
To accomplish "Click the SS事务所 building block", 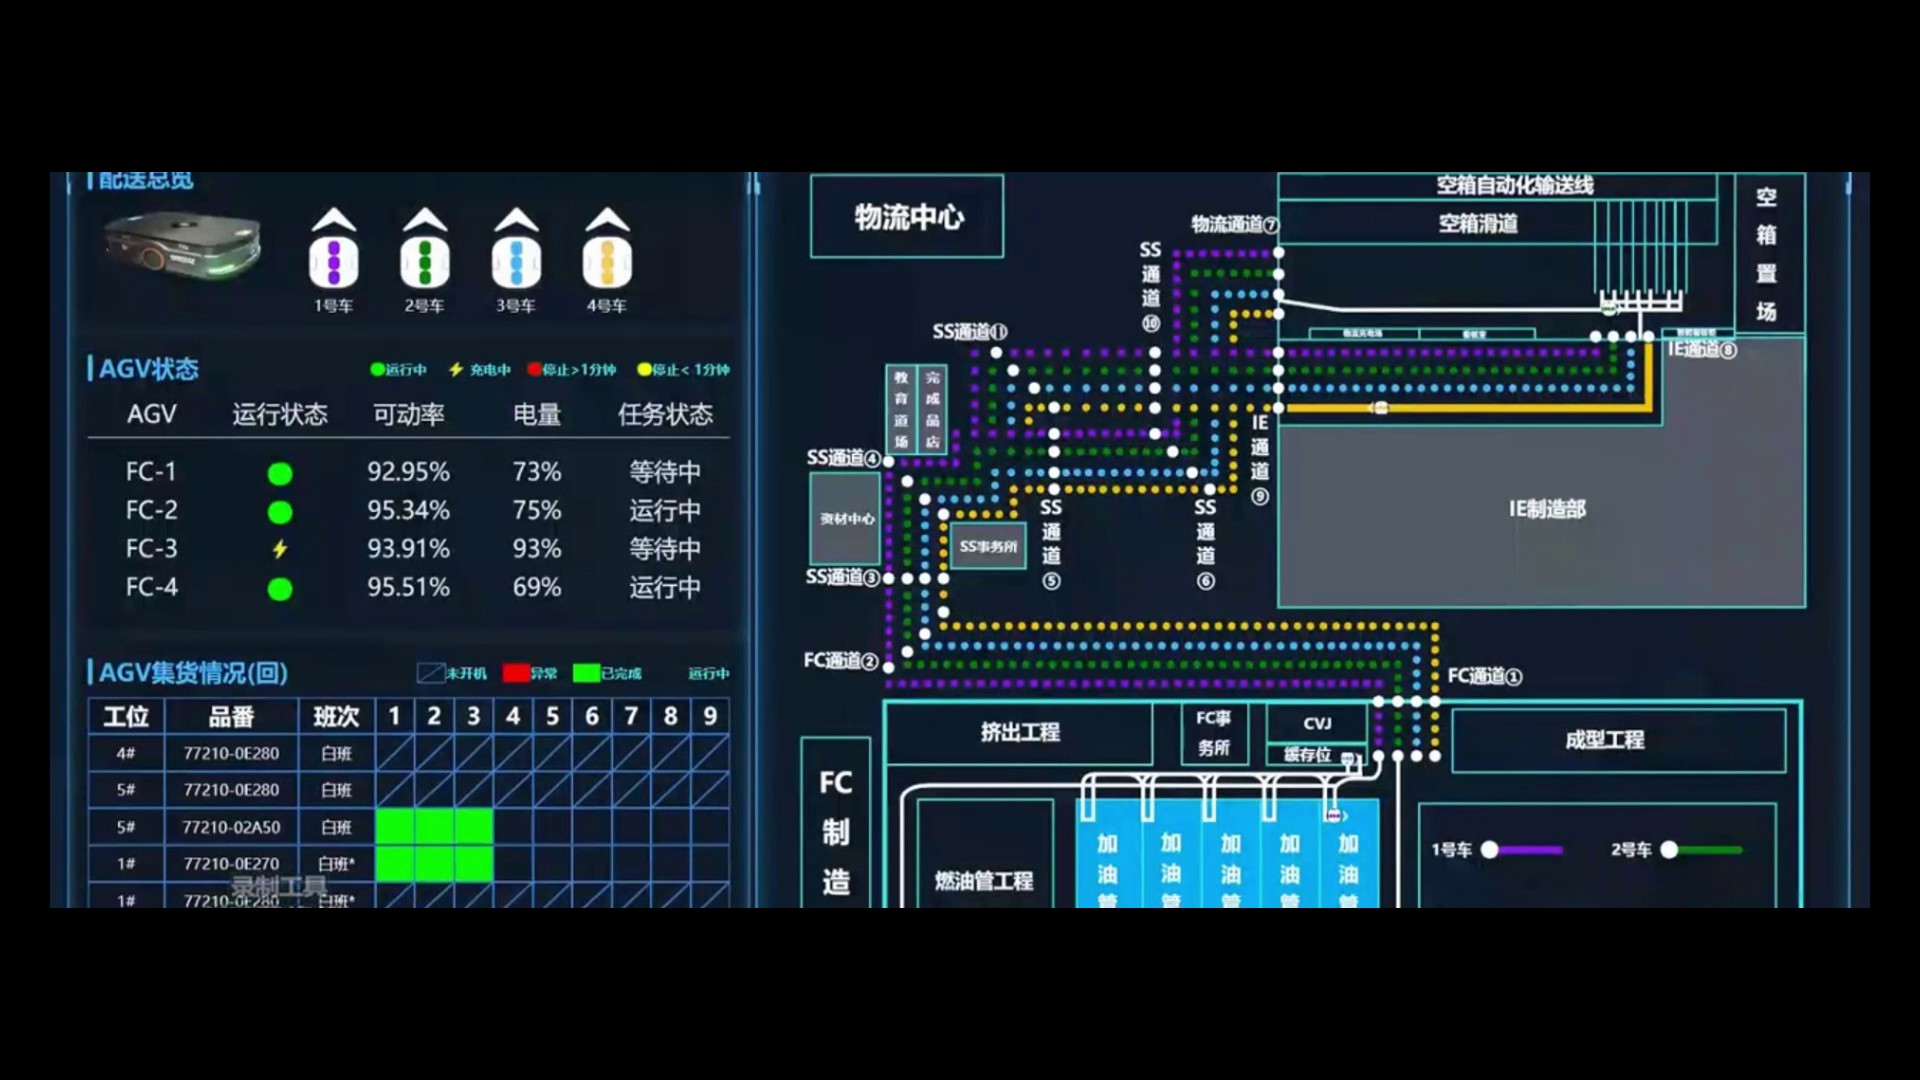I will 988,546.
